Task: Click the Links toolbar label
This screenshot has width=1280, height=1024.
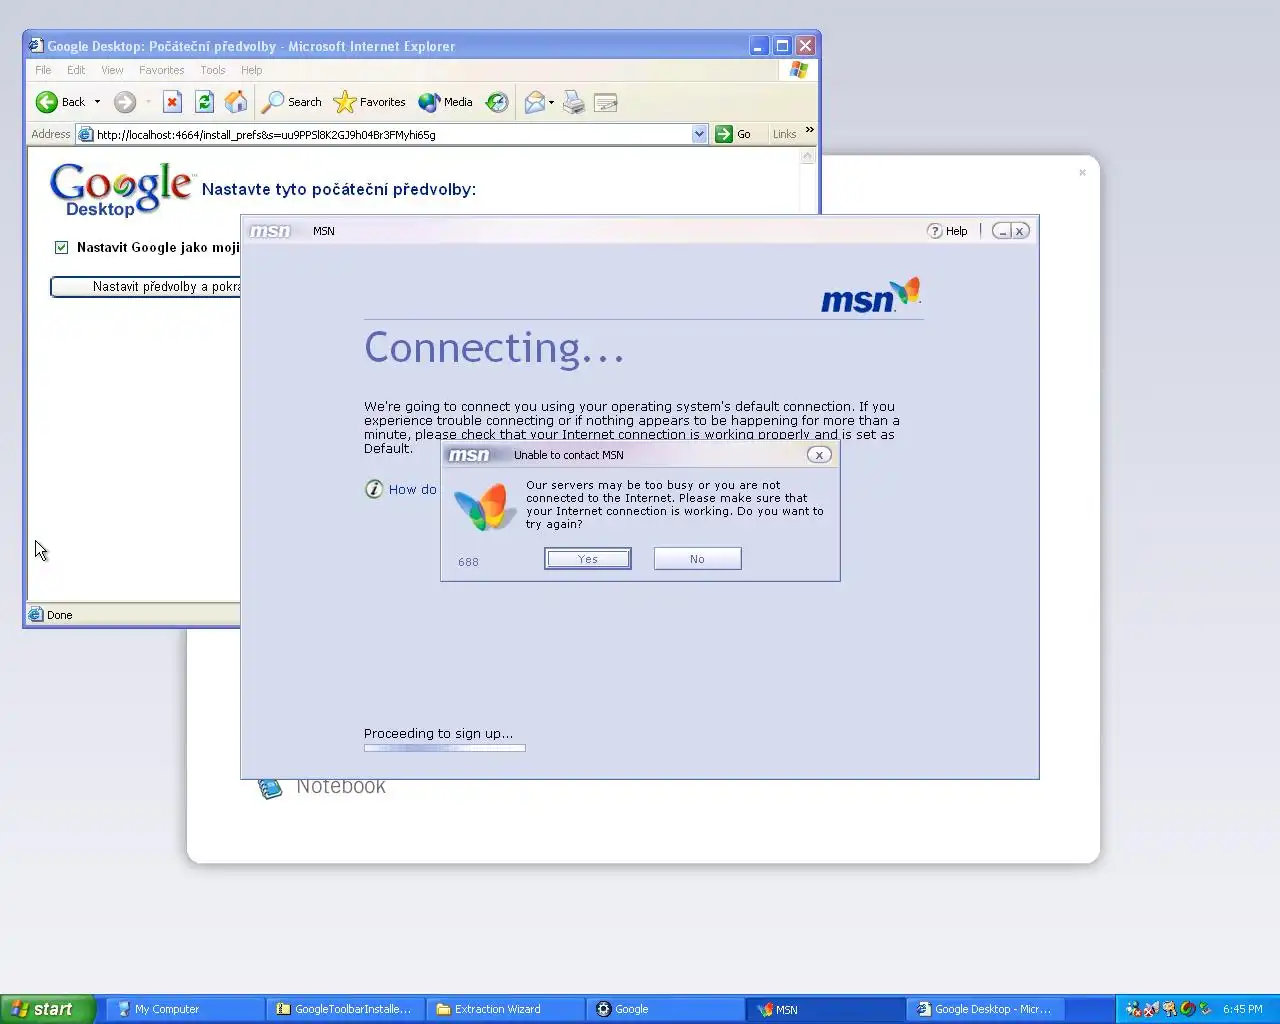Action: coord(784,134)
